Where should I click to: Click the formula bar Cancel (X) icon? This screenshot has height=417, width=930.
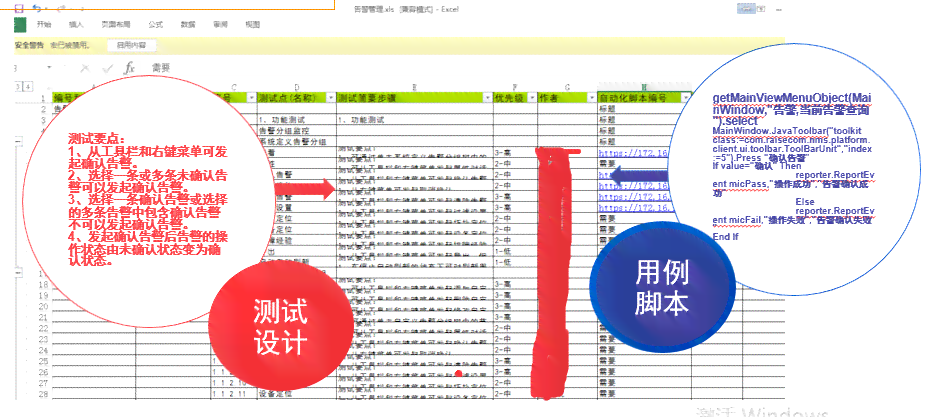pos(85,68)
